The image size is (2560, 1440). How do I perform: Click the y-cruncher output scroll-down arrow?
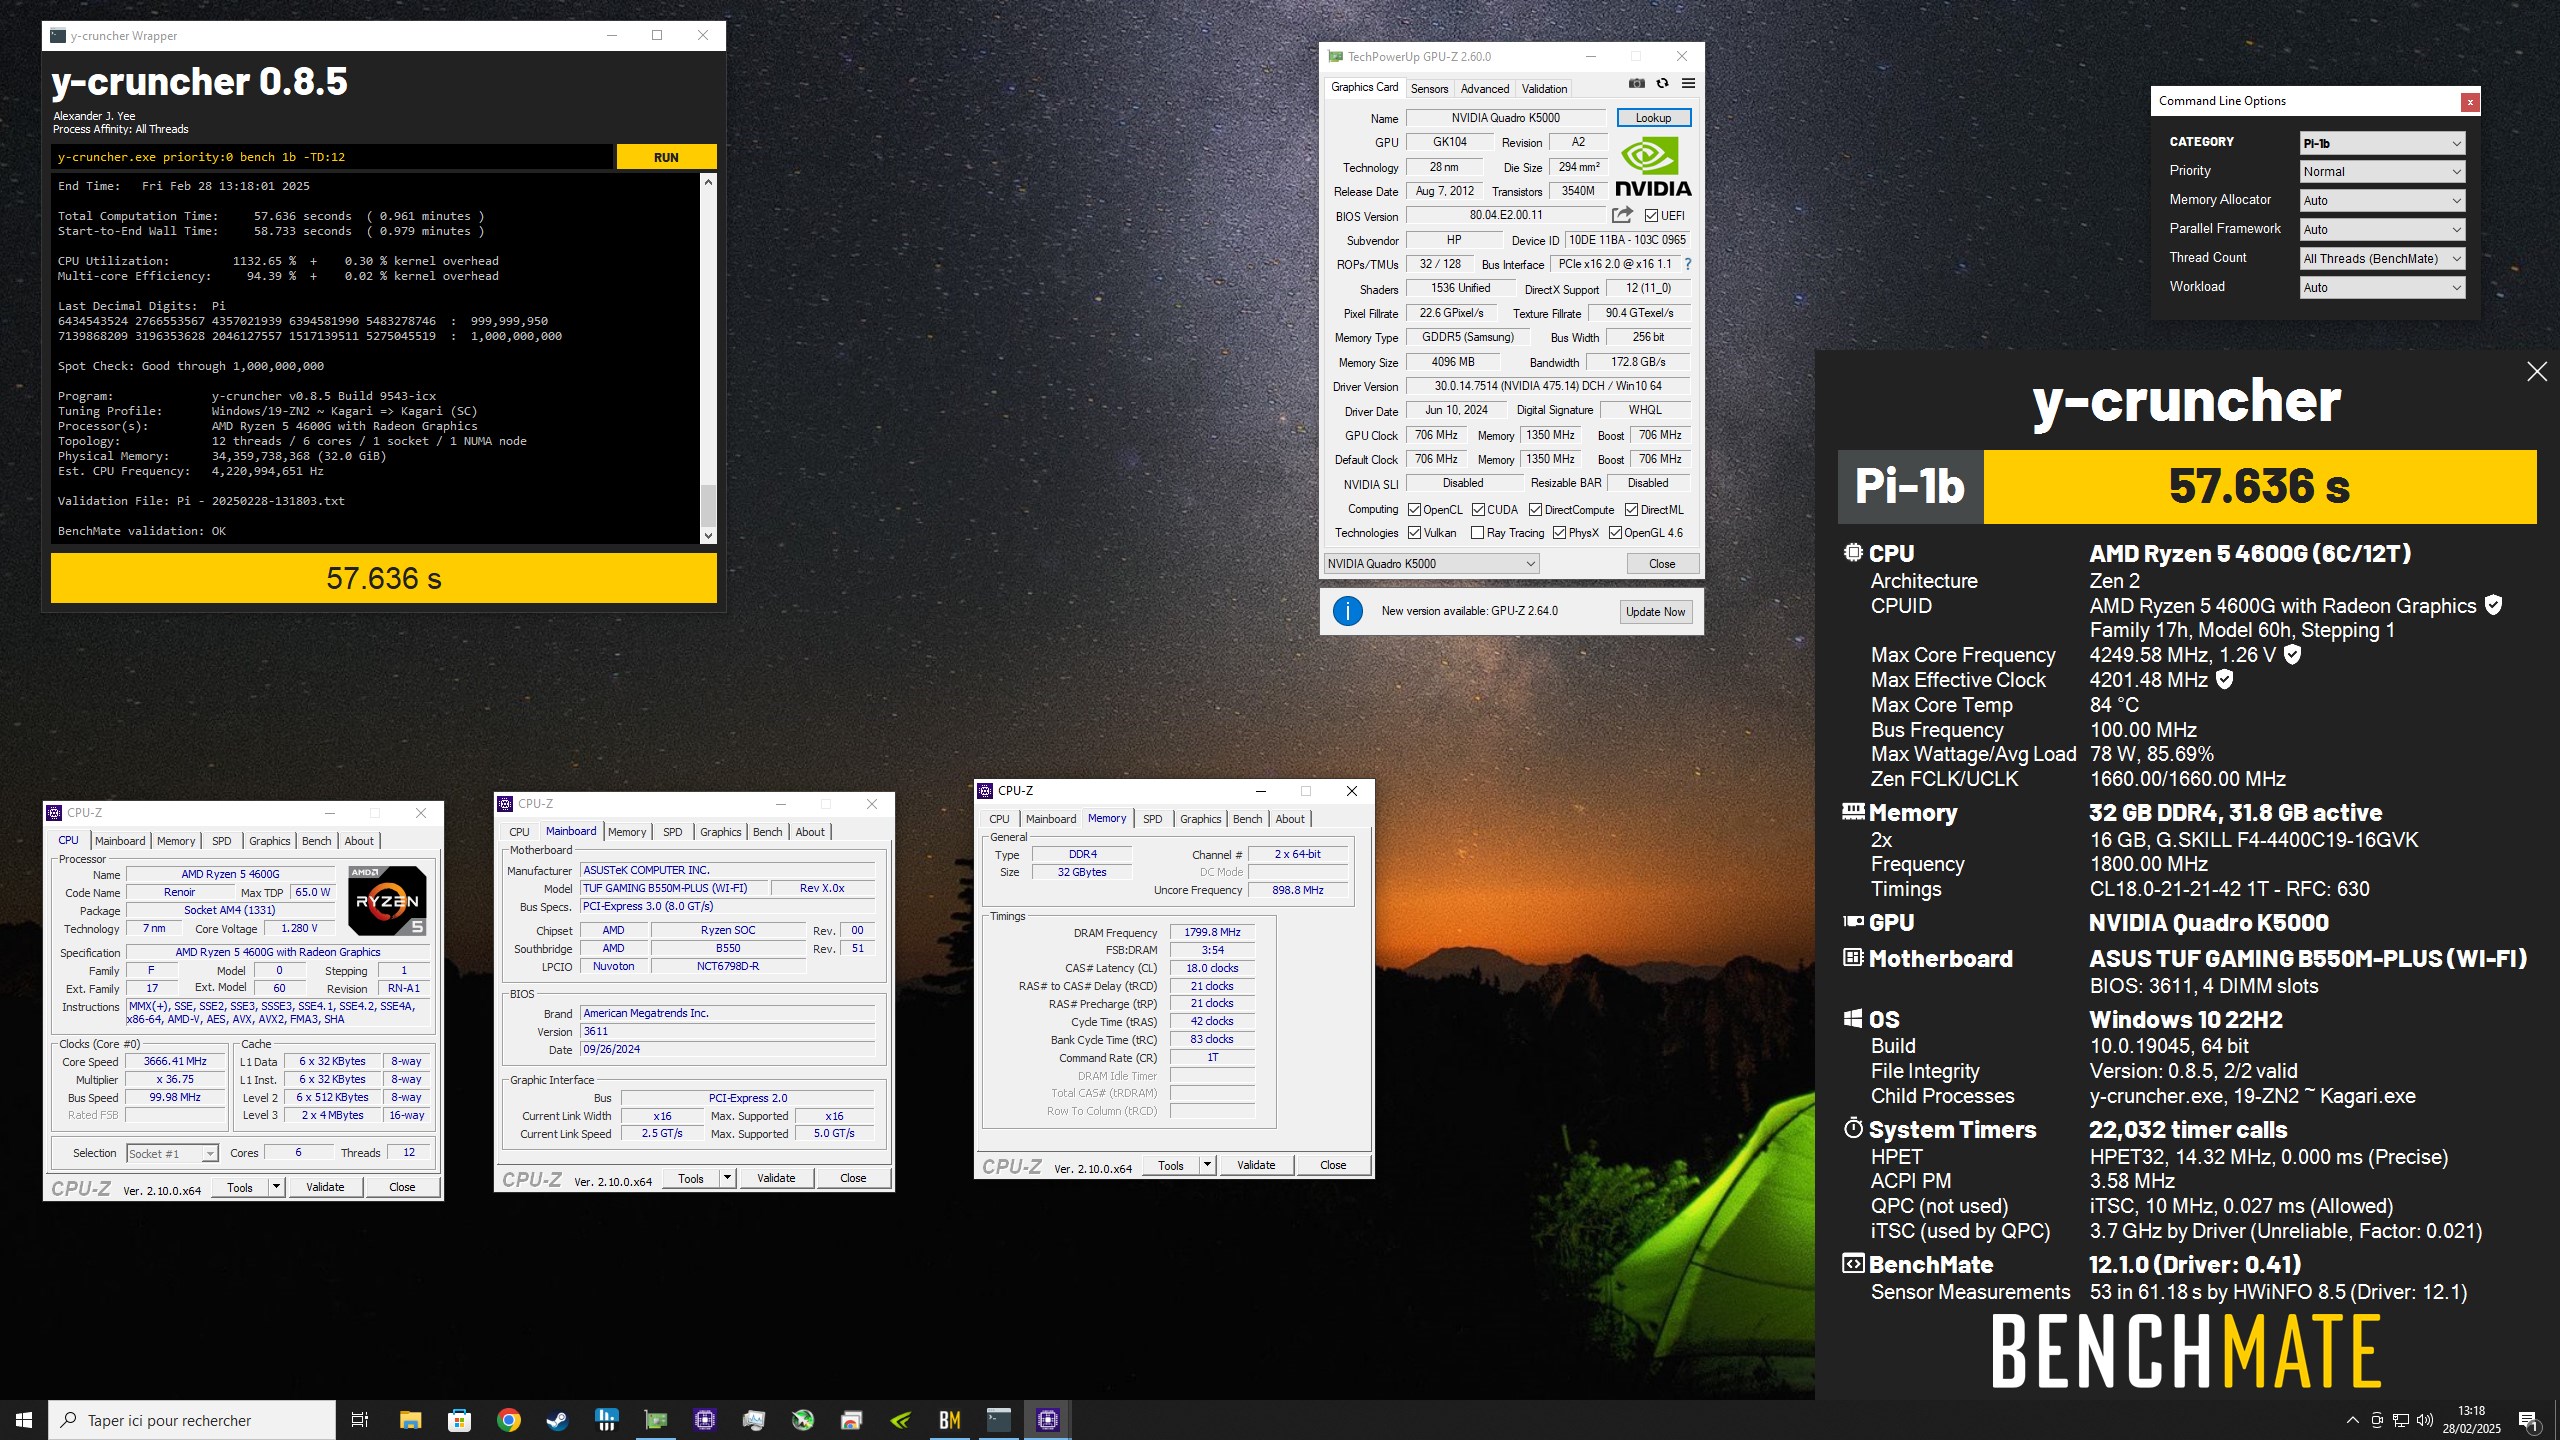(x=709, y=536)
